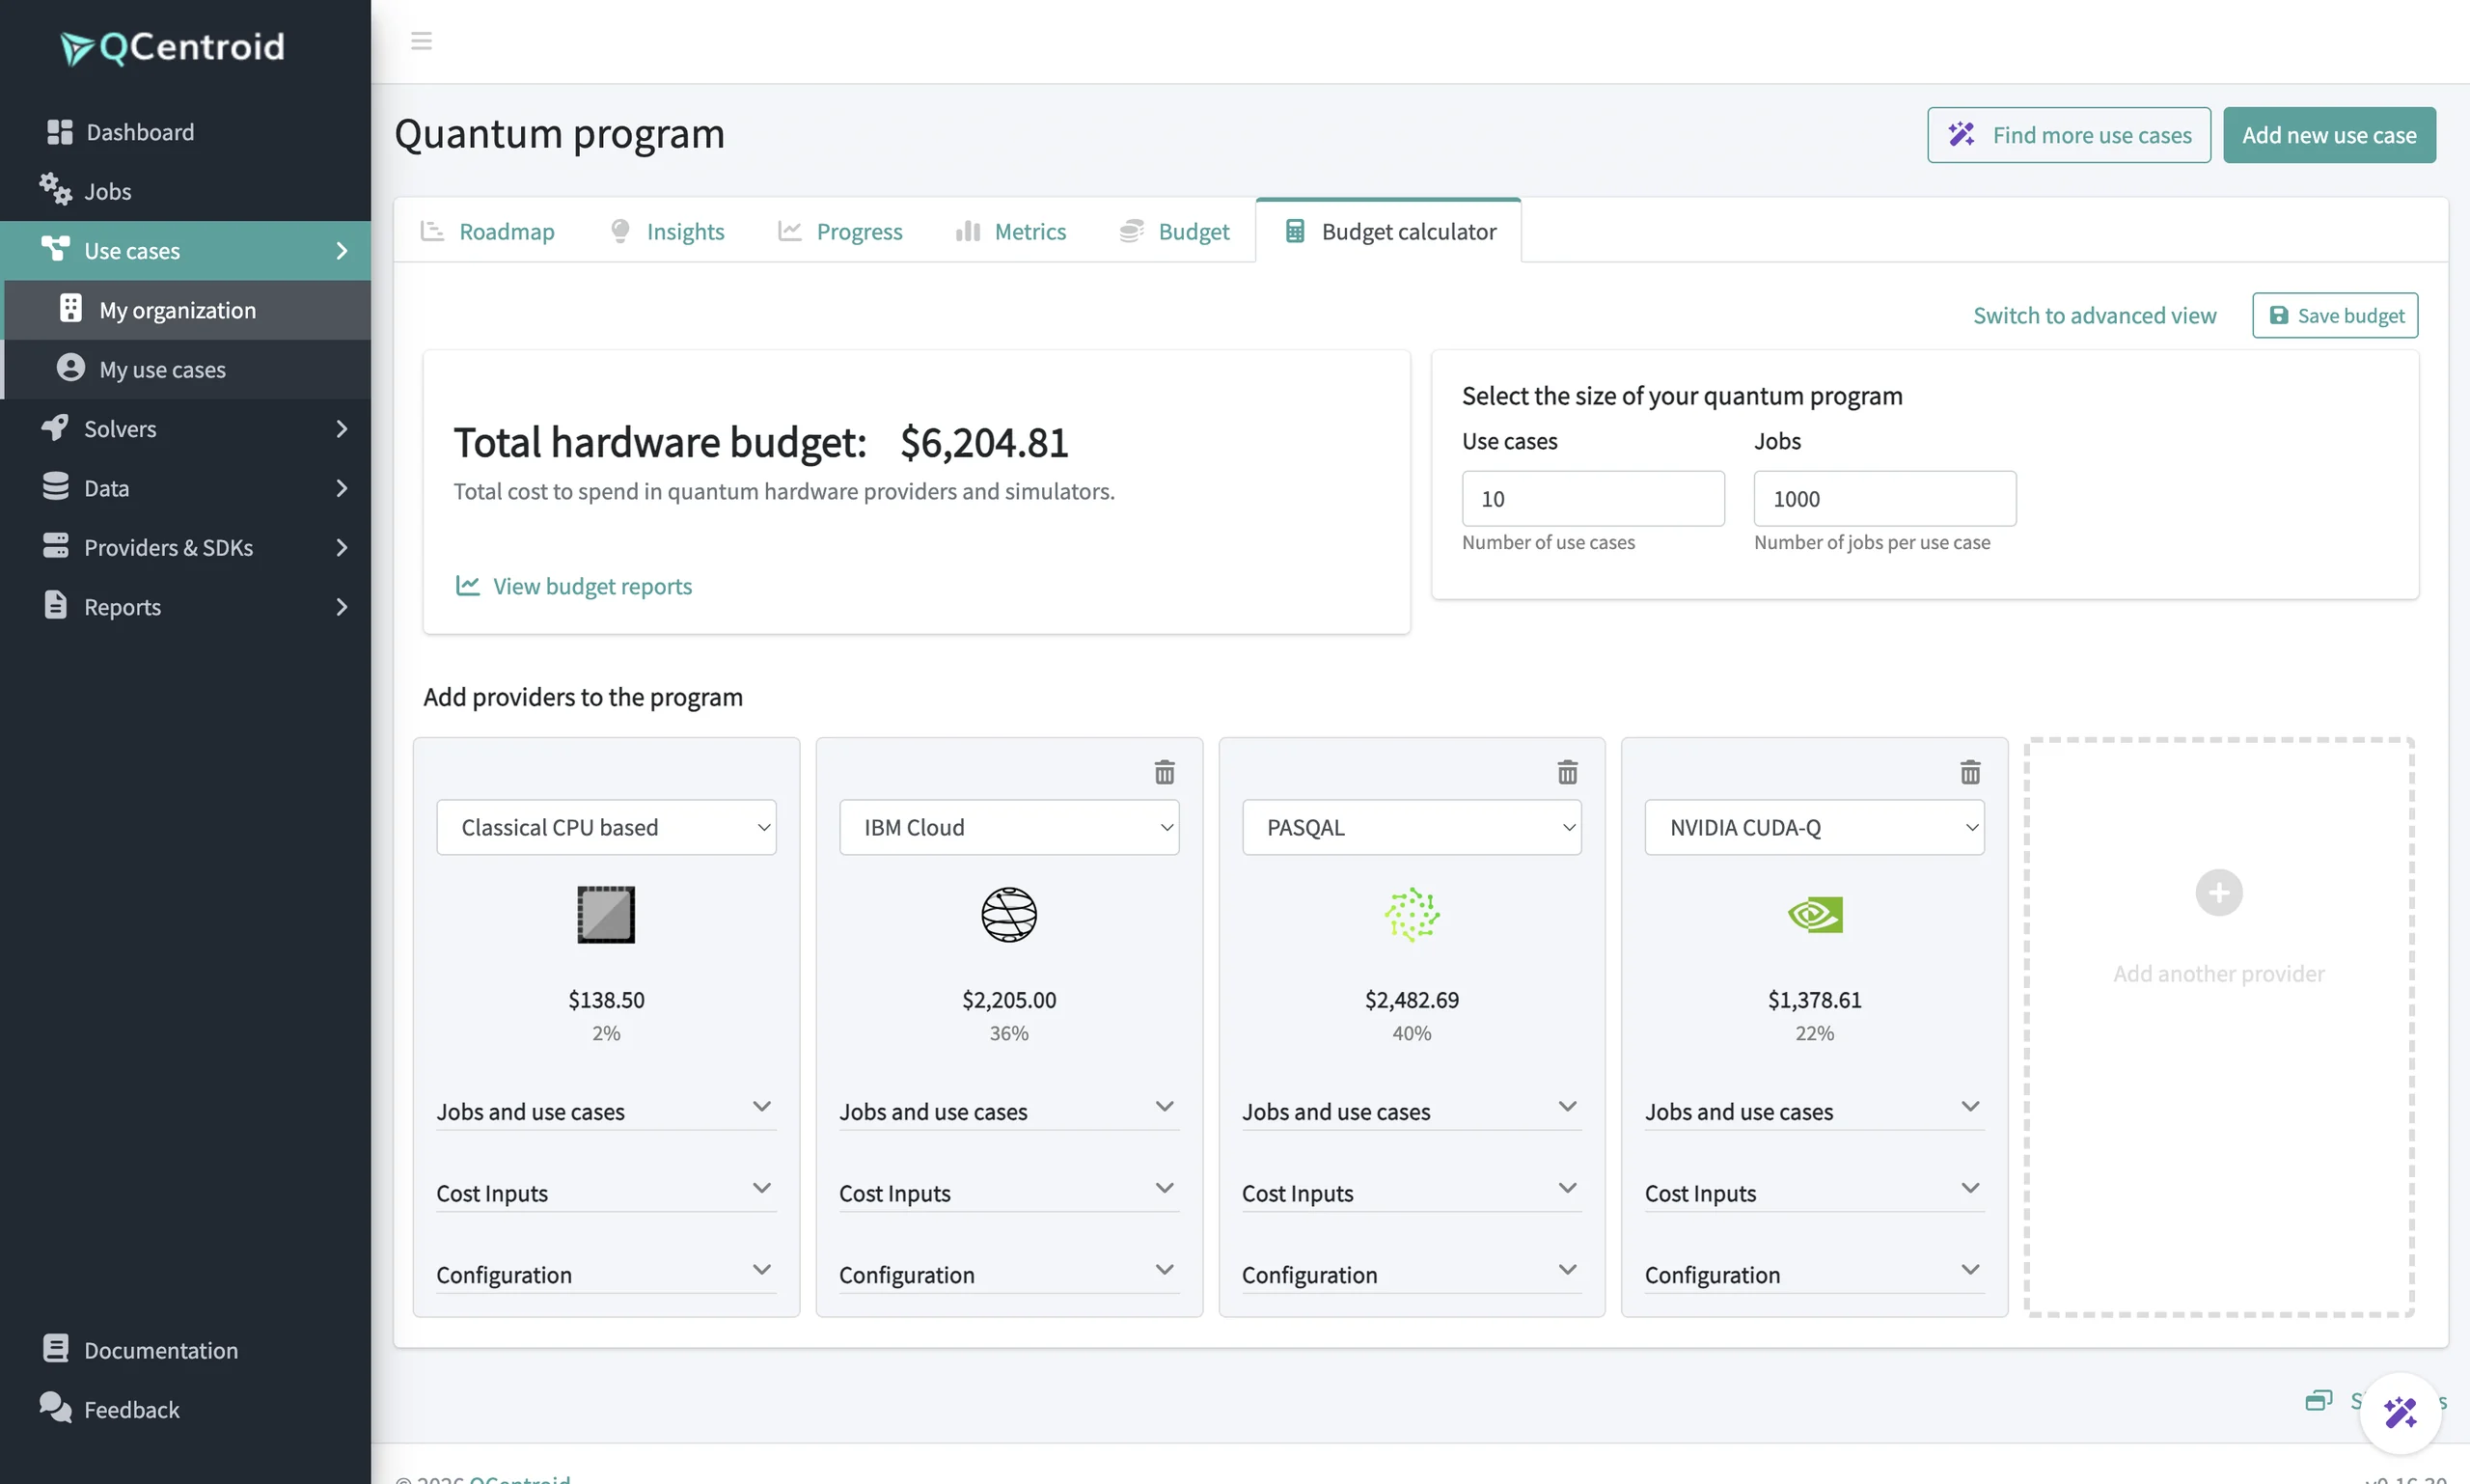Select the Budget calculator tab

pos(1388,231)
